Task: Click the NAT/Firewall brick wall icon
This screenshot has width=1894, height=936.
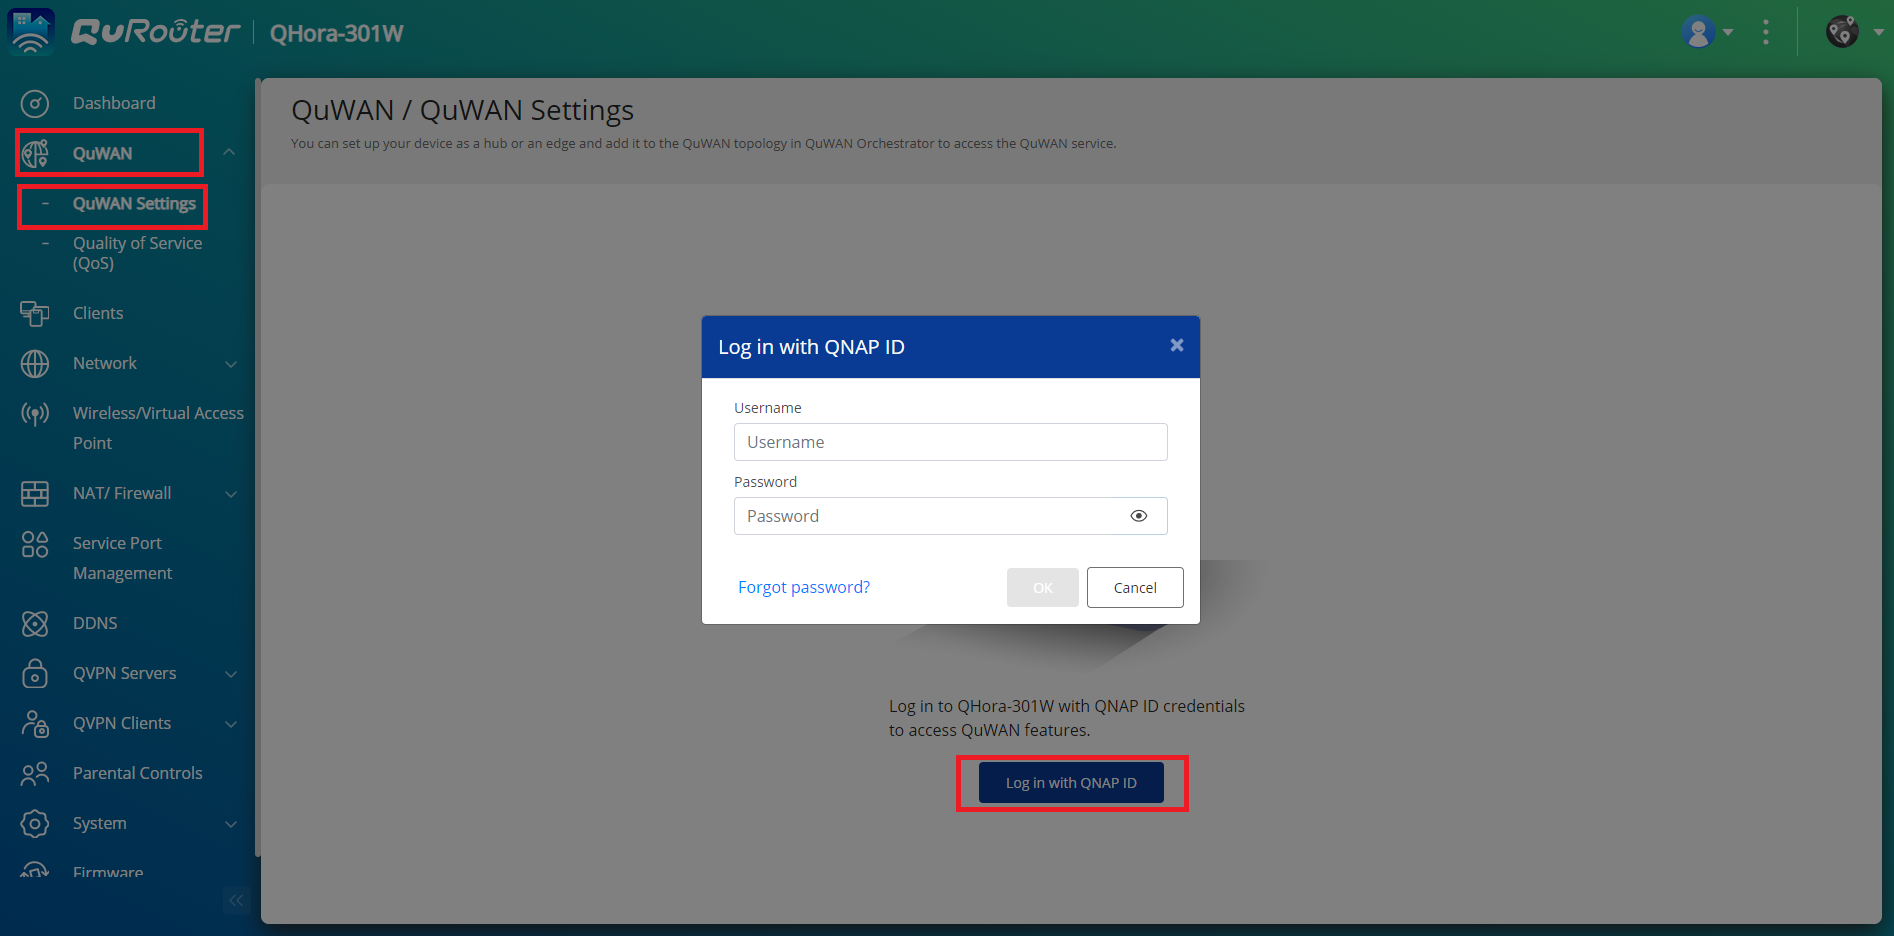Action: (x=35, y=493)
